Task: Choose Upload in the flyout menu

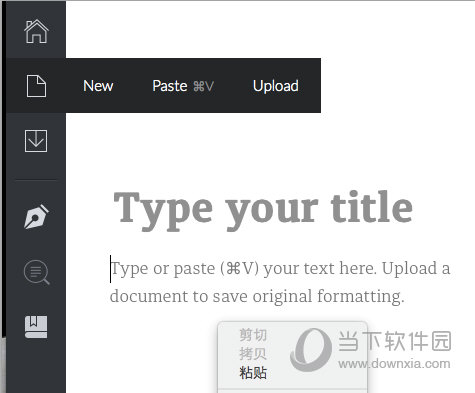Action: click(x=276, y=86)
